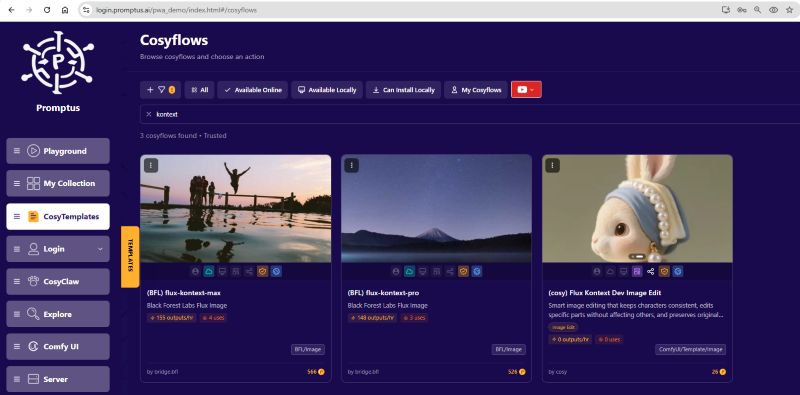Click the orange shield icon on Flux Kontext Dev card
The image size is (800, 395).
tap(664, 271)
